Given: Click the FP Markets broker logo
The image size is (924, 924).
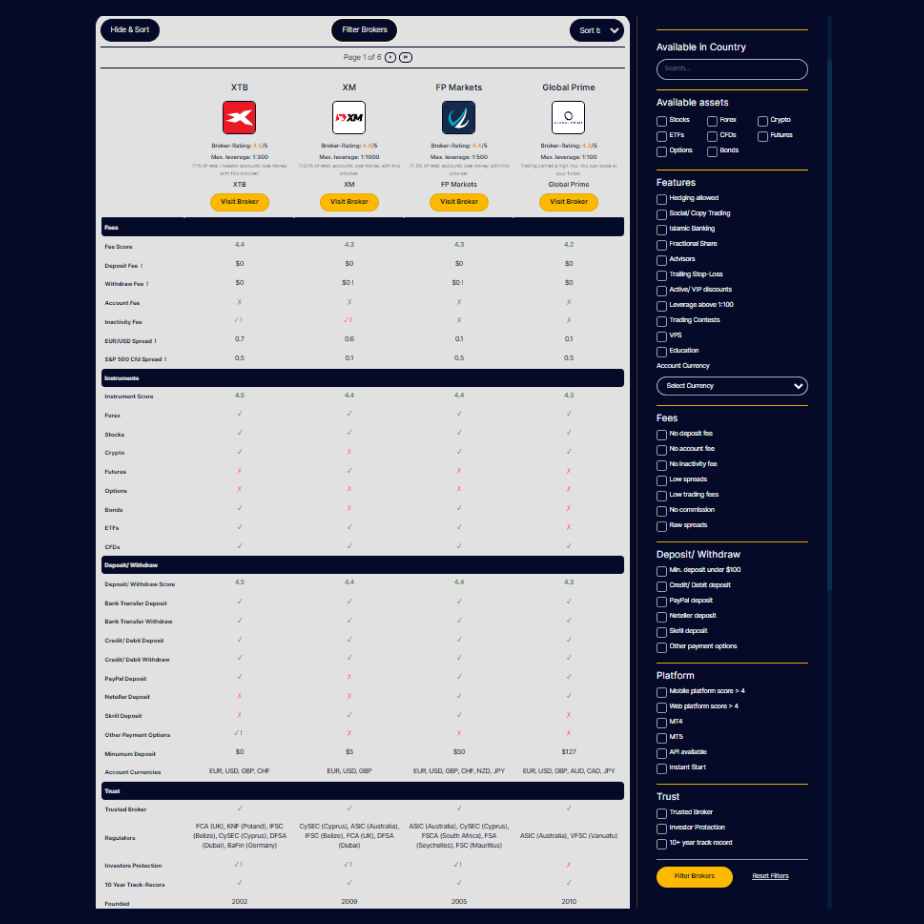Looking at the screenshot, I should coord(458,117).
